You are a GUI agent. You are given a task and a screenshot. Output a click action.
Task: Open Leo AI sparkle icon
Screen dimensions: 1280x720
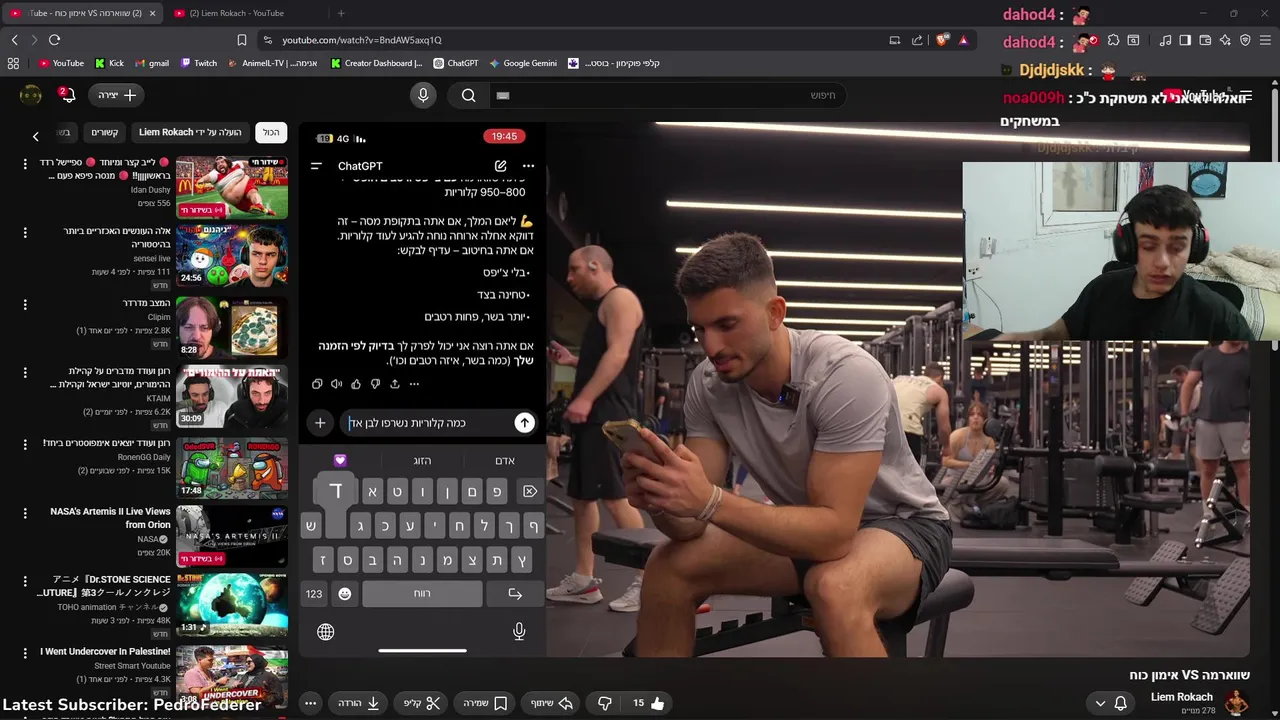click(x=1225, y=40)
